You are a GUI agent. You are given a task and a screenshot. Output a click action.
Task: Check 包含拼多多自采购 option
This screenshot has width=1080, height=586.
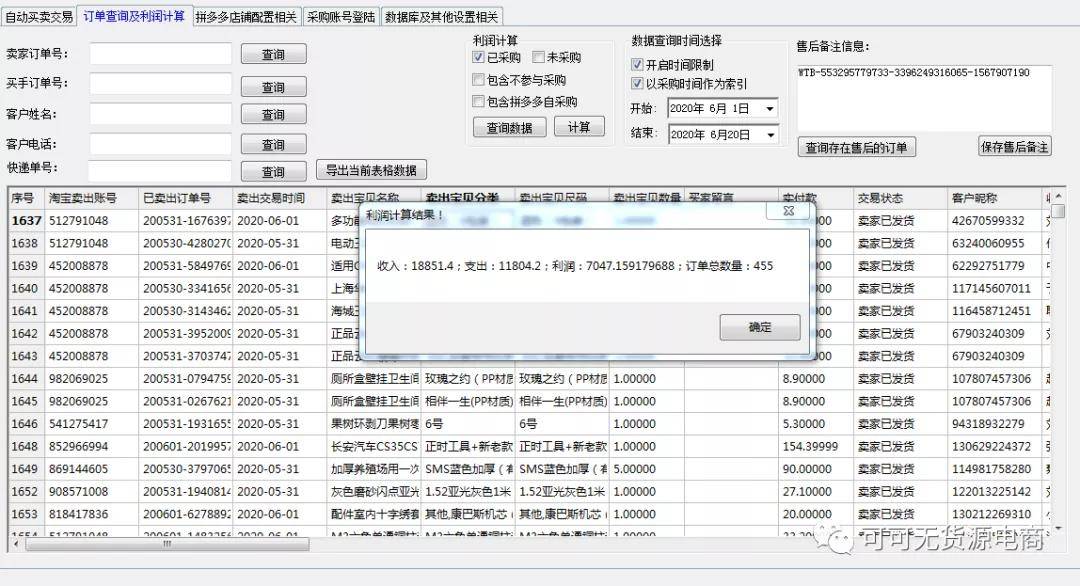click(479, 102)
